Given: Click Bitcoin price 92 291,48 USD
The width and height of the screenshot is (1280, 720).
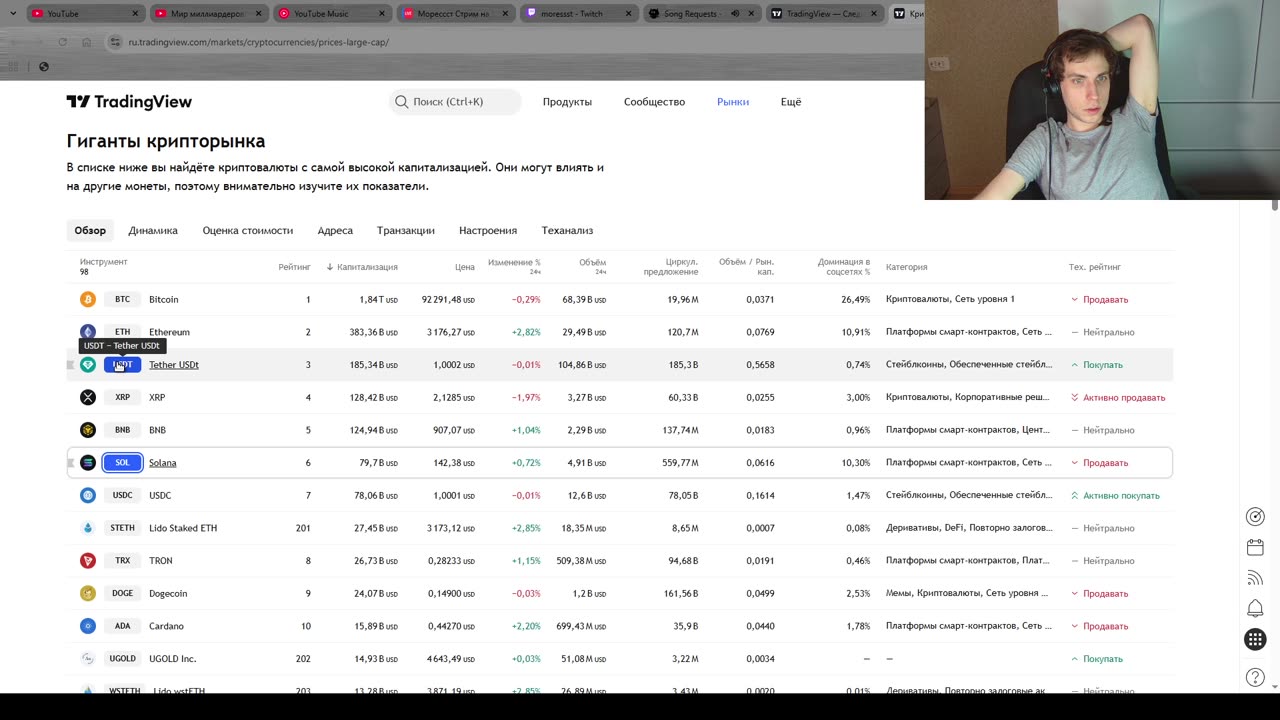Looking at the screenshot, I should point(448,299).
